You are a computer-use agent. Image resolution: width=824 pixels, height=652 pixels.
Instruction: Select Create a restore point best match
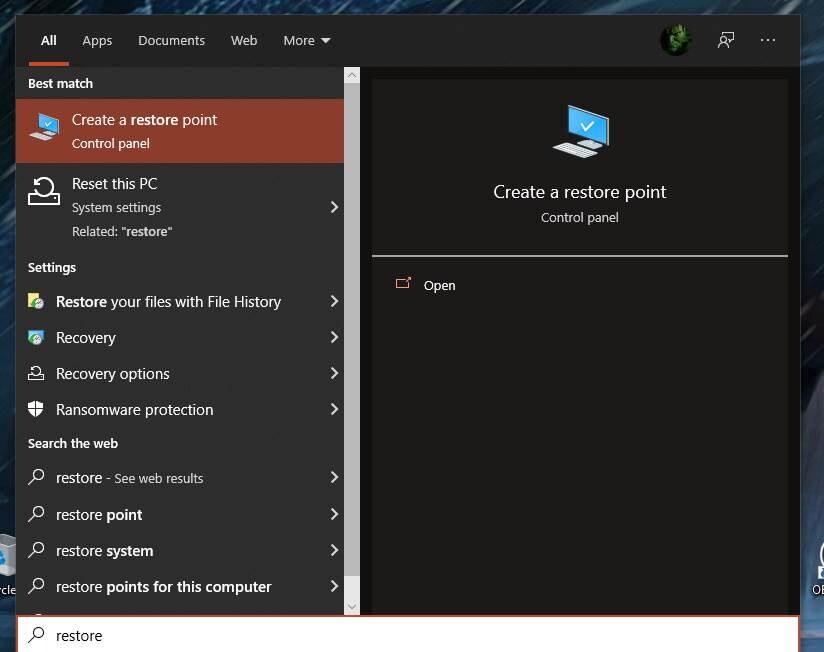coord(180,131)
